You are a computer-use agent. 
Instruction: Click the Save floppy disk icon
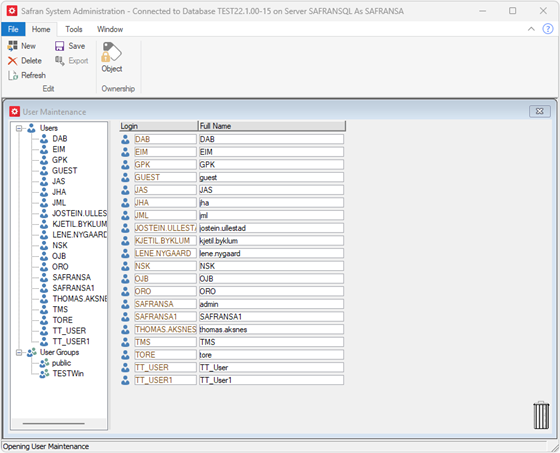(x=59, y=46)
